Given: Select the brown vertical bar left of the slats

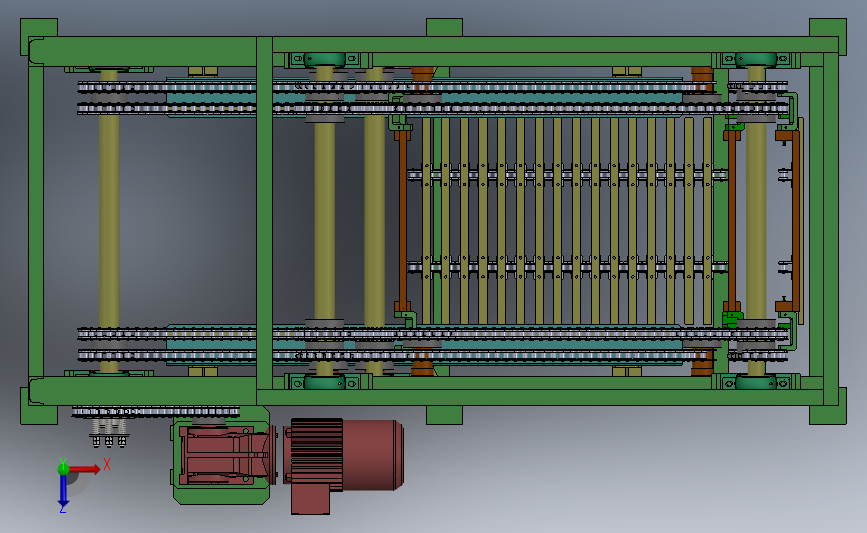Looking at the screenshot, I should pyautogui.click(x=403, y=221).
